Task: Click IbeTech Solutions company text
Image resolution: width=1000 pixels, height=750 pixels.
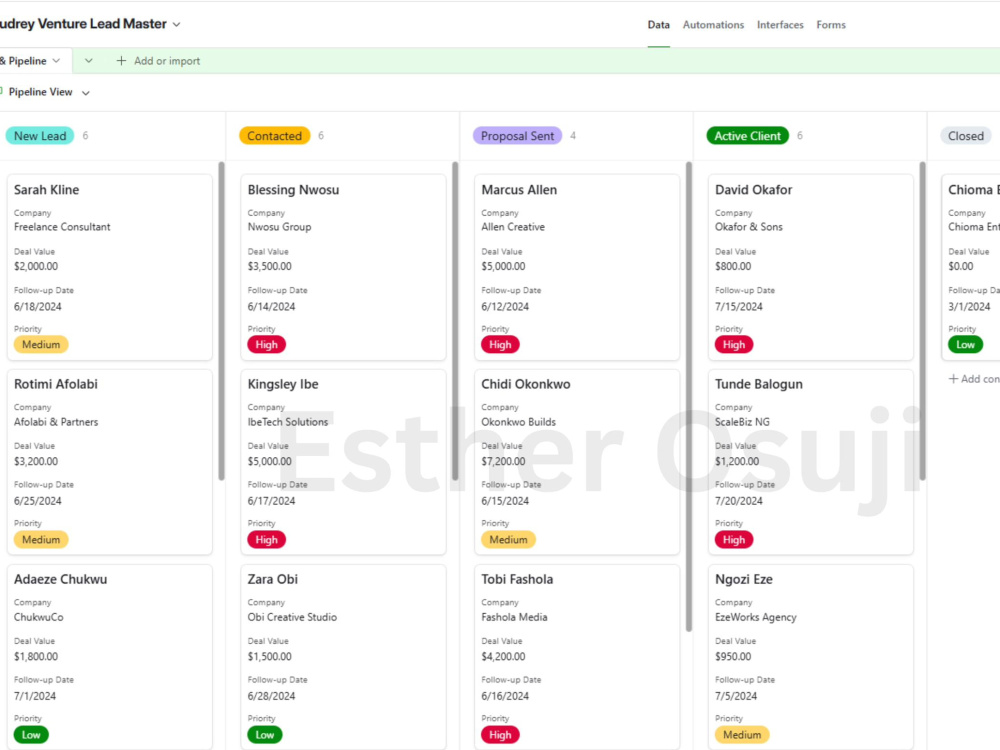Action: click(x=288, y=422)
